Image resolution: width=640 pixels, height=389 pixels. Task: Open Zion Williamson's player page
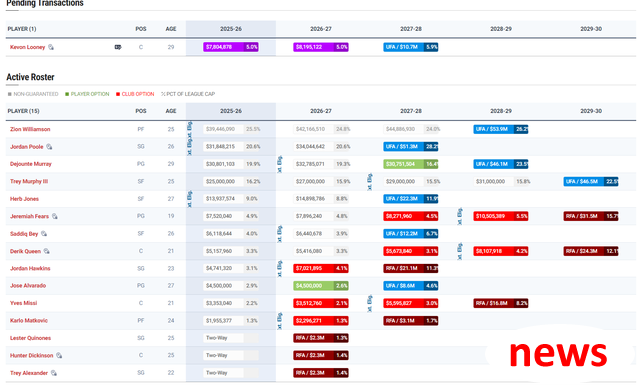click(x=30, y=129)
